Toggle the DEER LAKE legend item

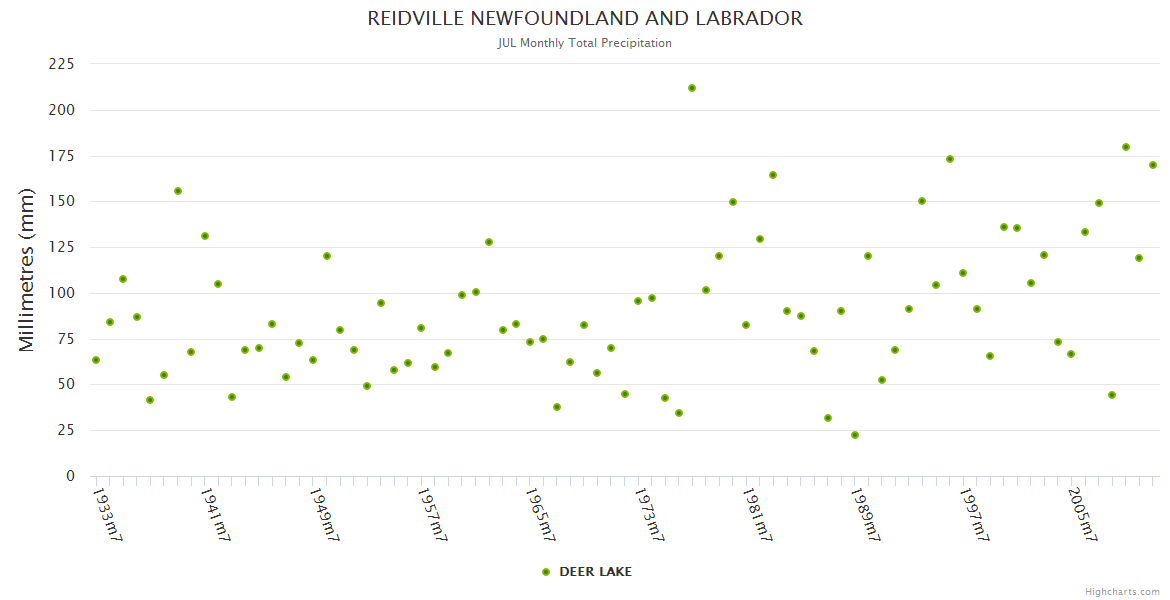(x=595, y=572)
